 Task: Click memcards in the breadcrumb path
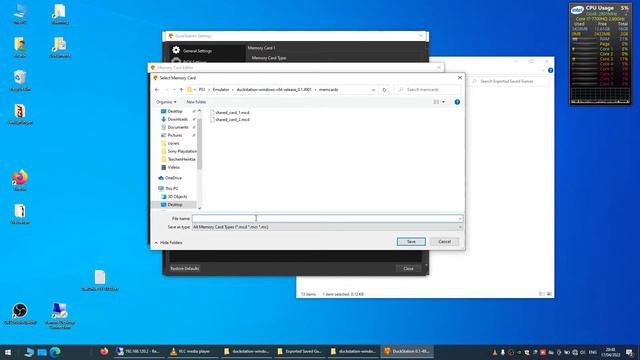(329, 90)
